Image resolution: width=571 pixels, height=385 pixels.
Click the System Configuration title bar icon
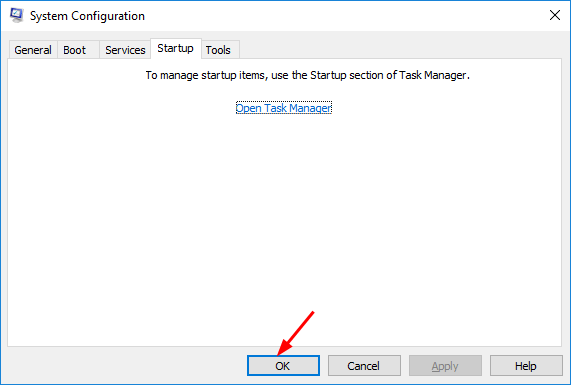tap(16, 15)
